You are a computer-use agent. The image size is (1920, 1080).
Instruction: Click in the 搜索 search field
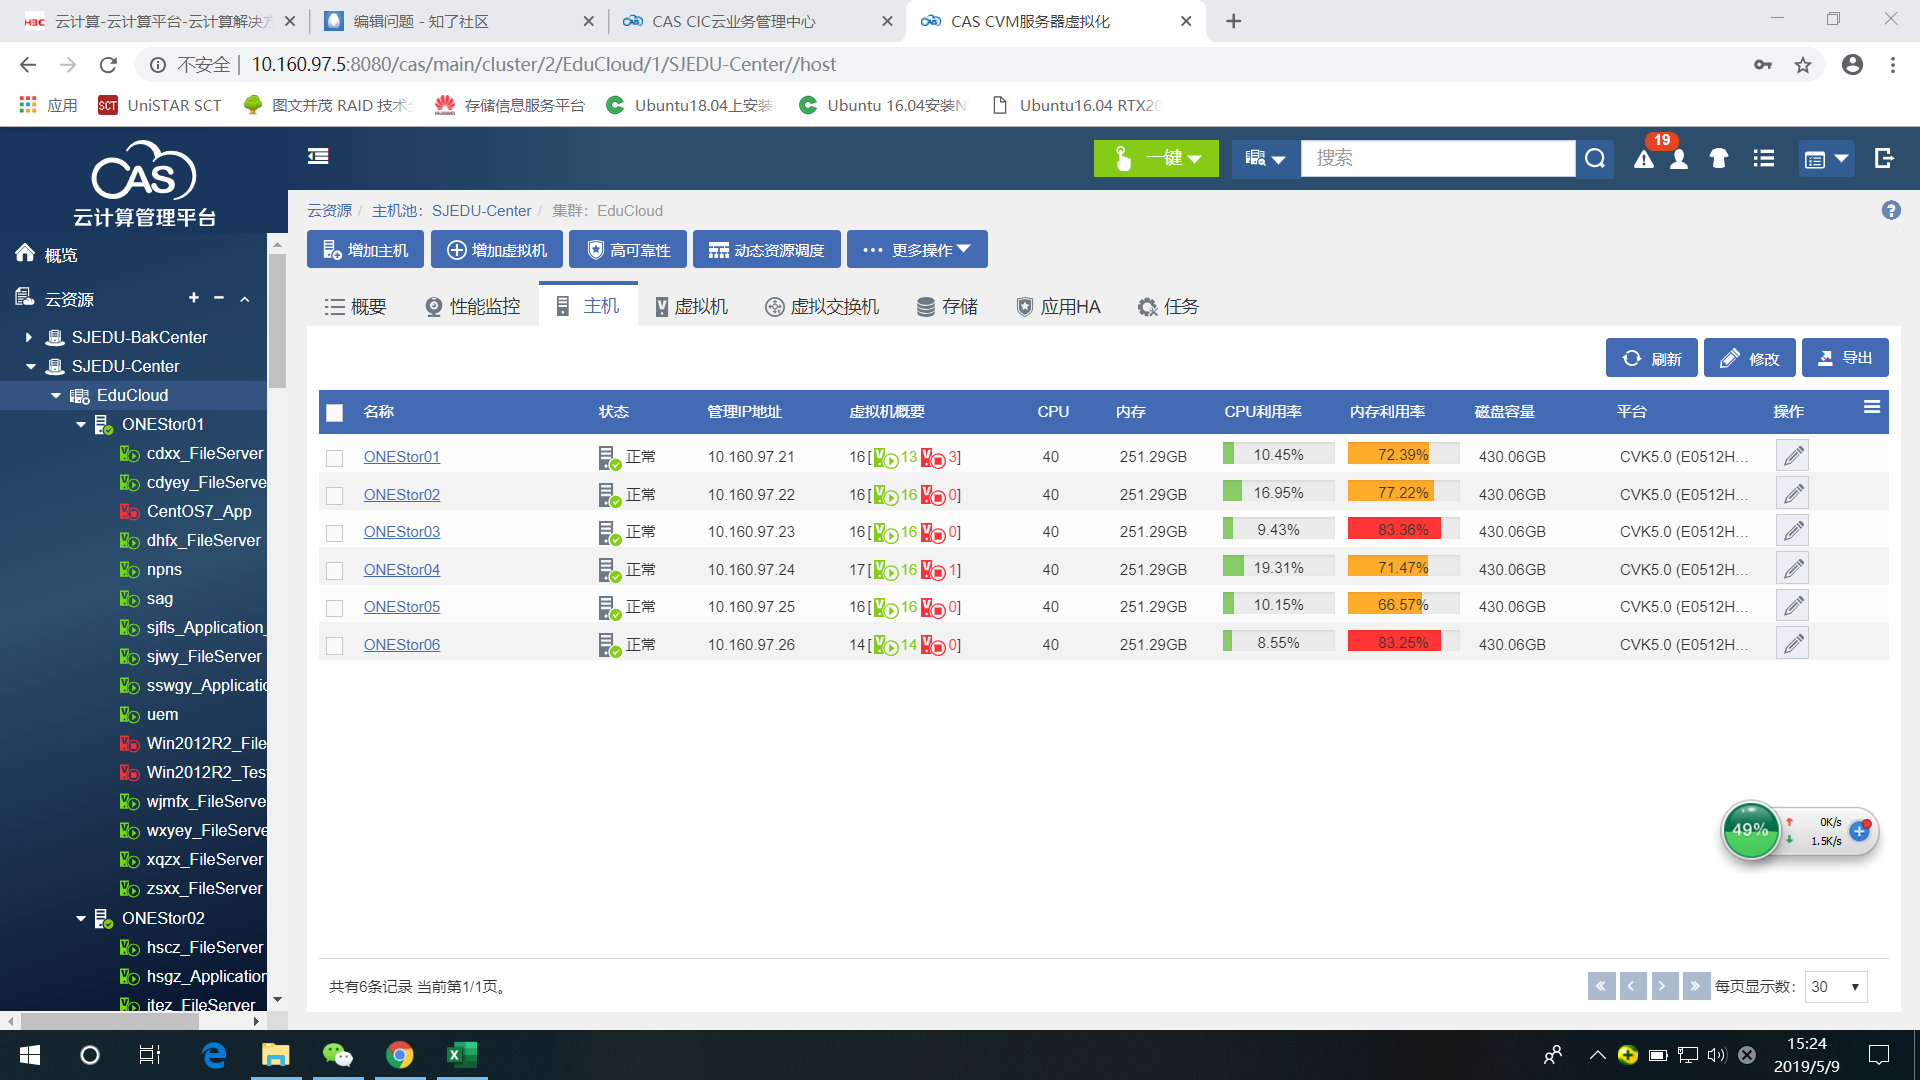tap(1437, 158)
